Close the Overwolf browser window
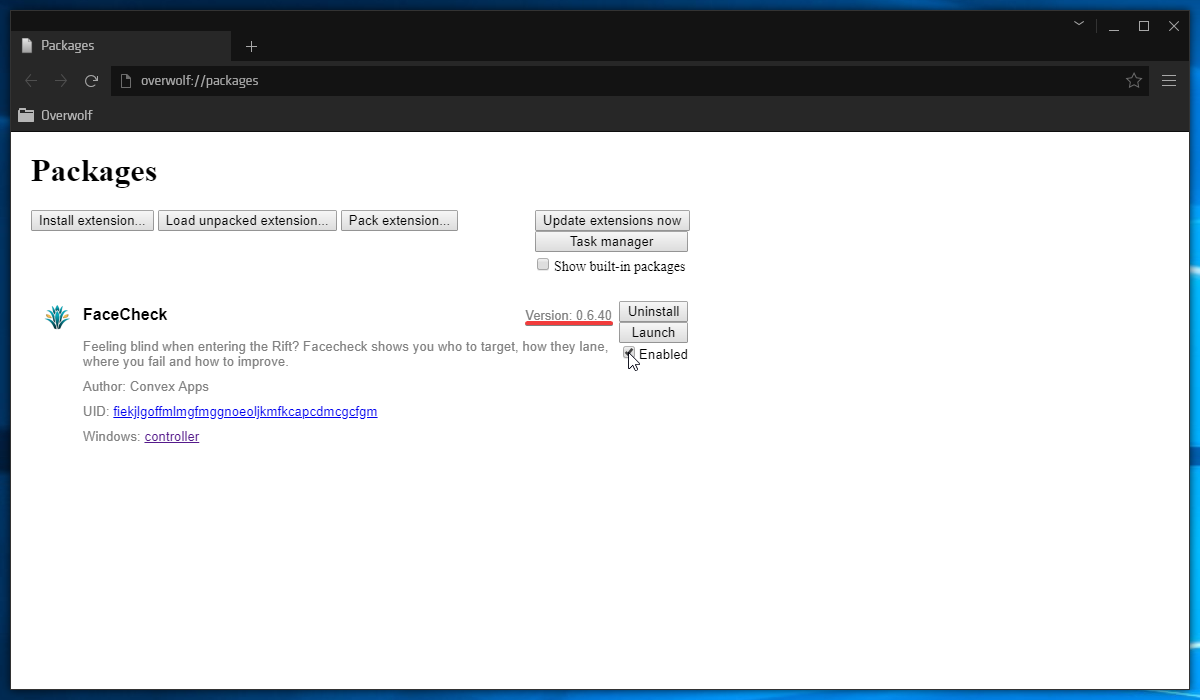 1174,26
